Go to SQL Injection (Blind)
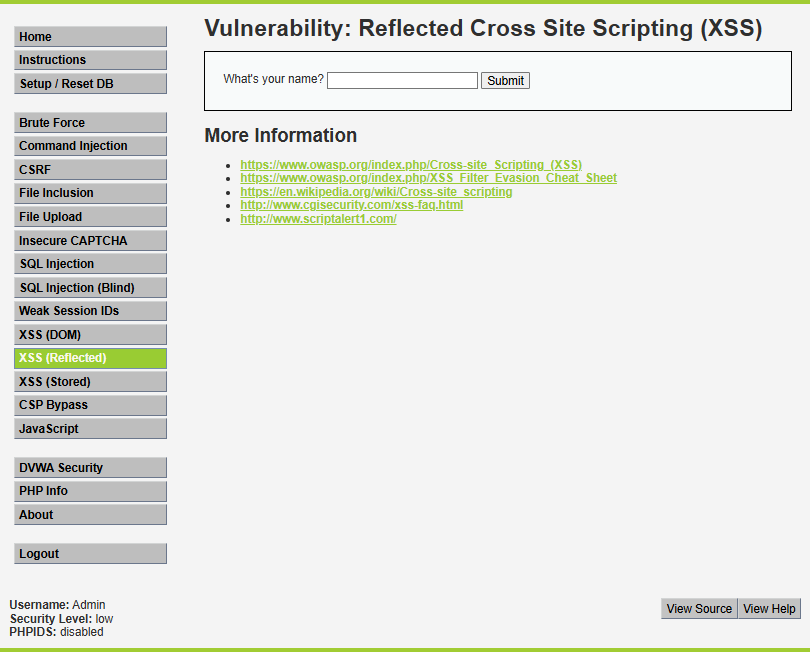This screenshot has height=652, width=810. 90,288
